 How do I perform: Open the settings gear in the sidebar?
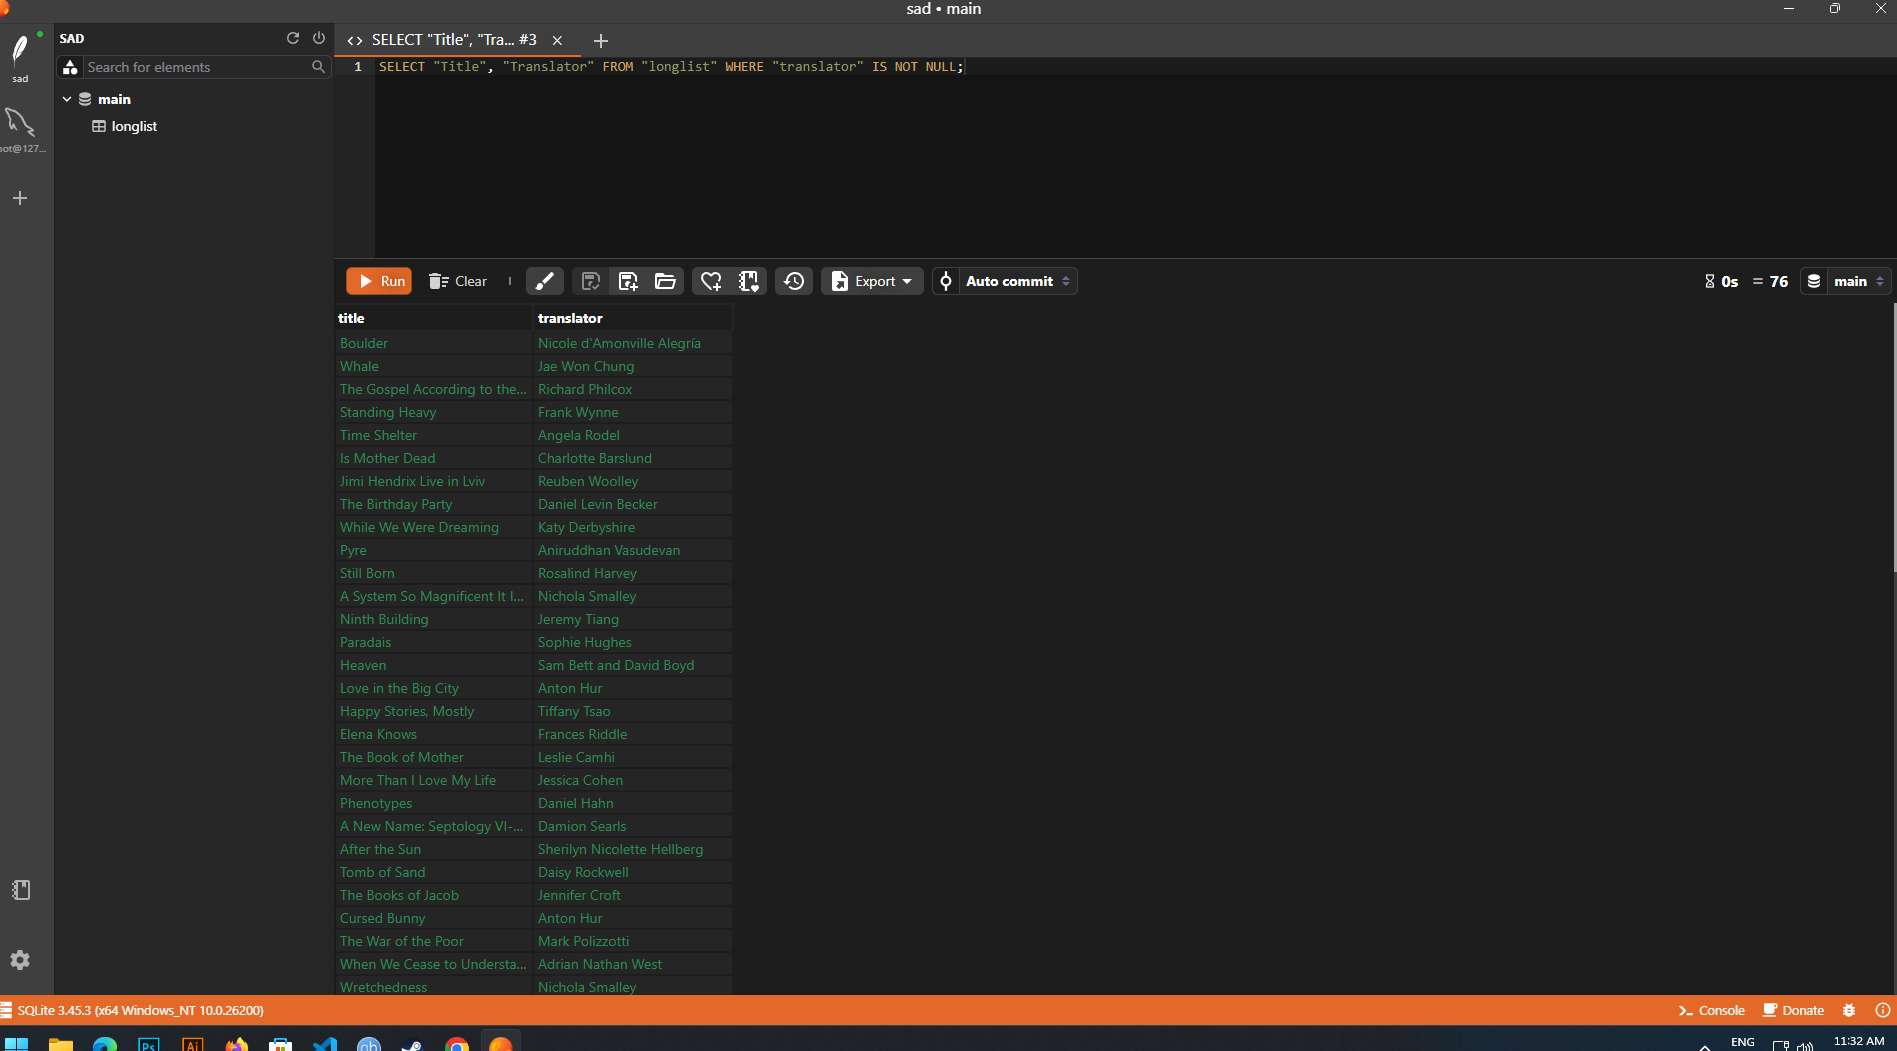click(20, 960)
